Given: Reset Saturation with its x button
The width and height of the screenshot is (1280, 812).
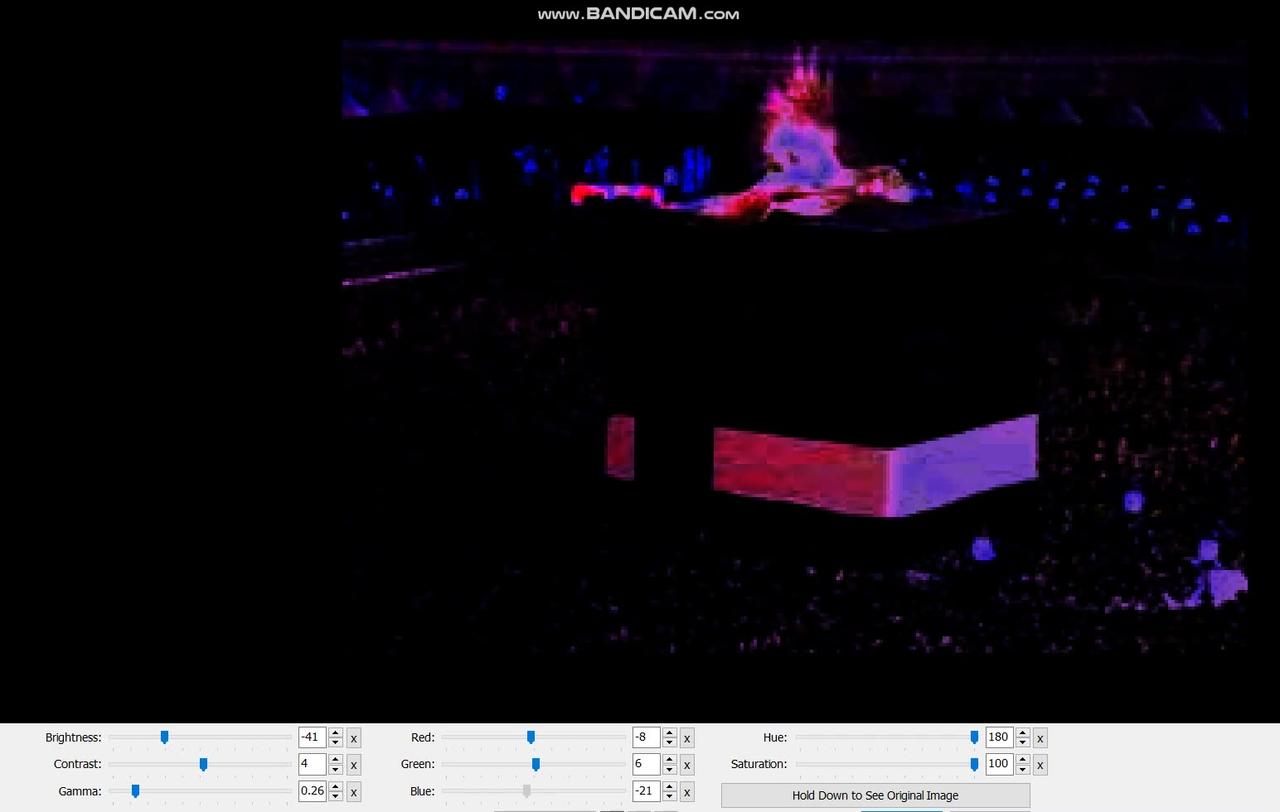Looking at the screenshot, I should click(x=1040, y=765).
